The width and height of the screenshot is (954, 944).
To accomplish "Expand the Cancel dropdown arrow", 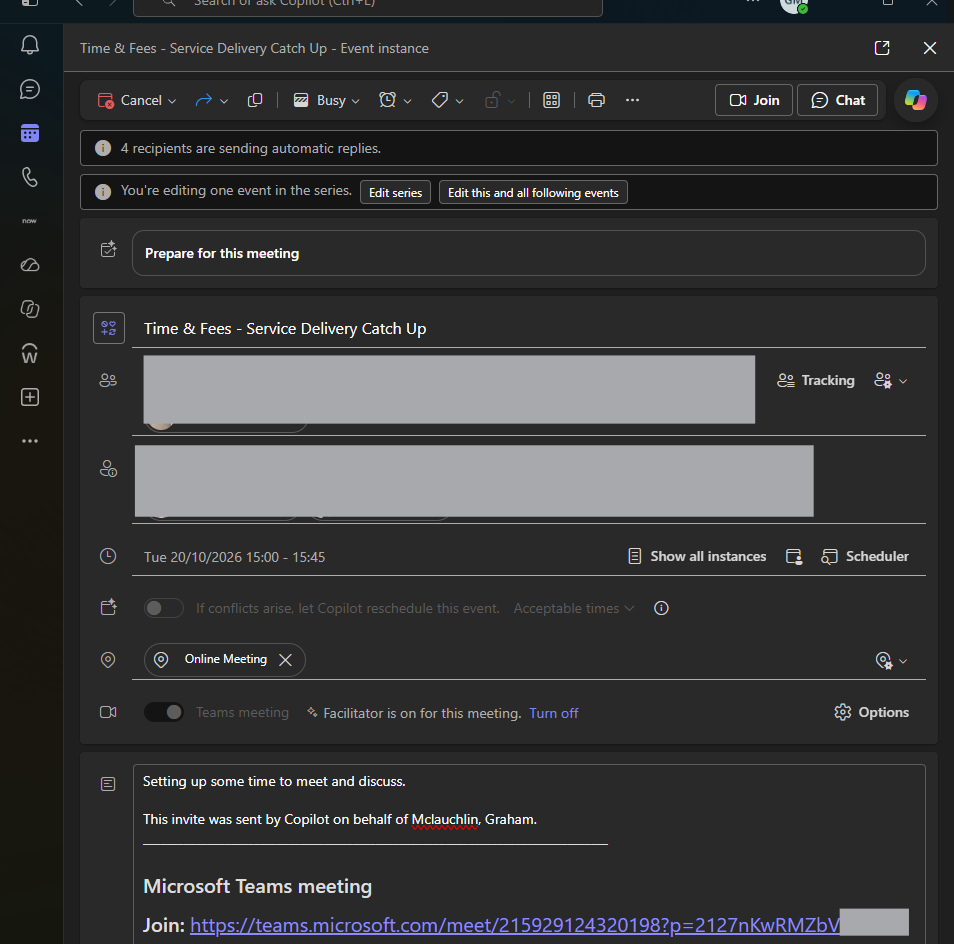I will (172, 101).
